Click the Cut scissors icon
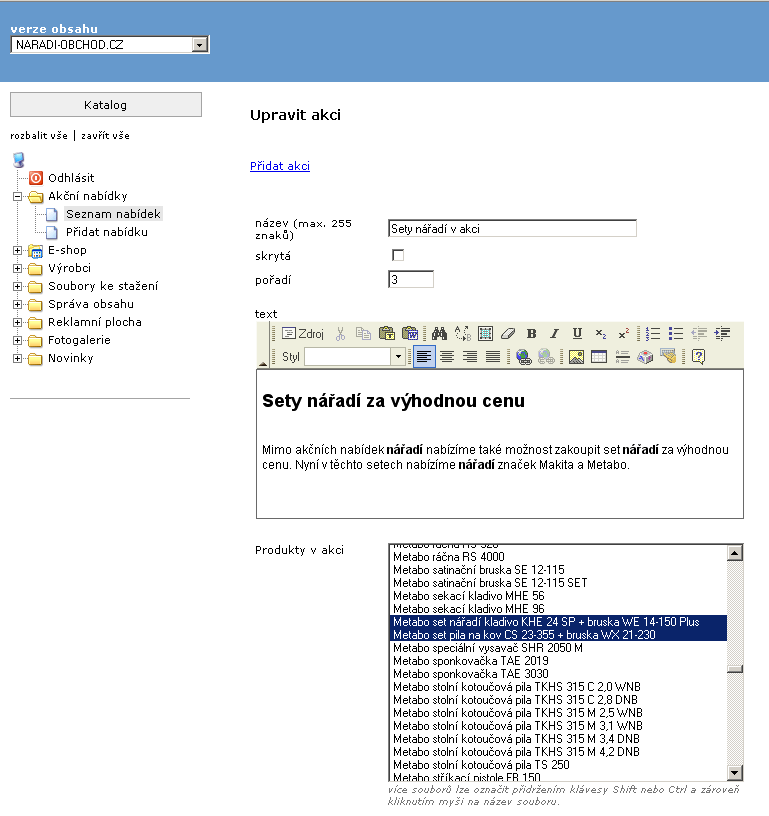The height and width of the screenshot is (816, 769). (x=340, y=334)
